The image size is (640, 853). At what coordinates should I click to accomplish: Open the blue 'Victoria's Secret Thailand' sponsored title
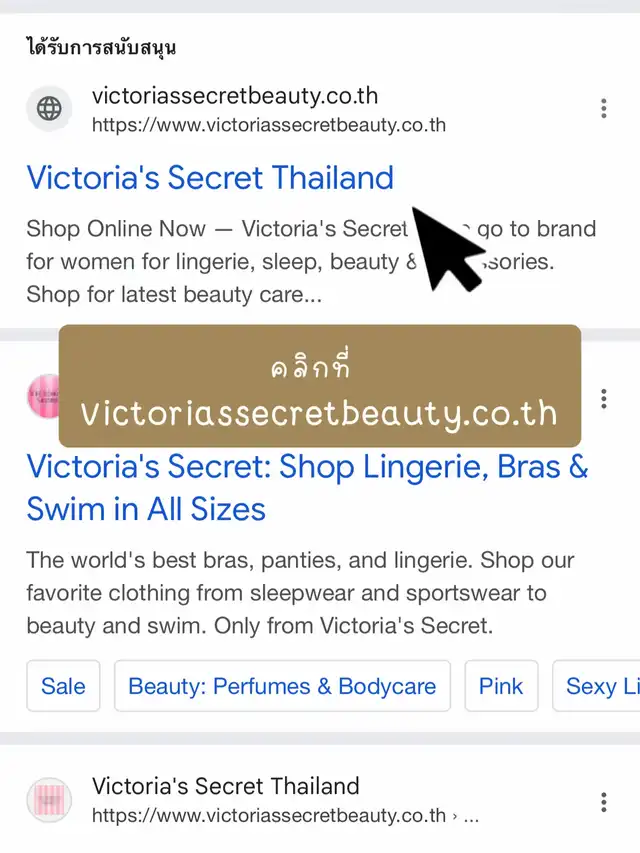pyautogui.click(x=210, y=177)
